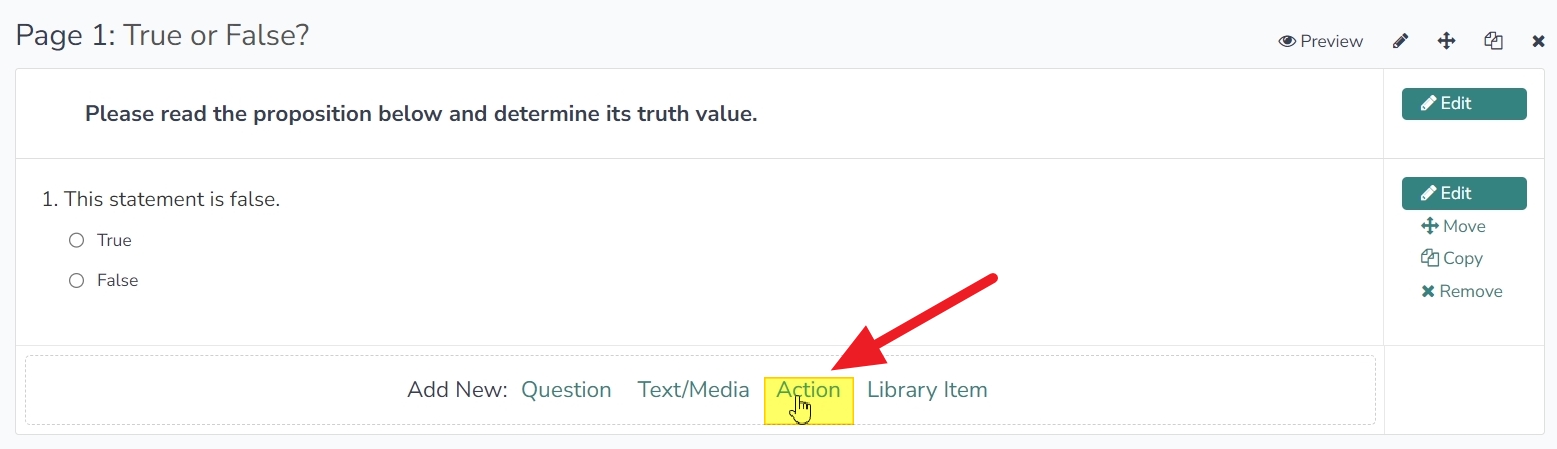Add a new Action

pyautogui.click(x=808, y=390)
